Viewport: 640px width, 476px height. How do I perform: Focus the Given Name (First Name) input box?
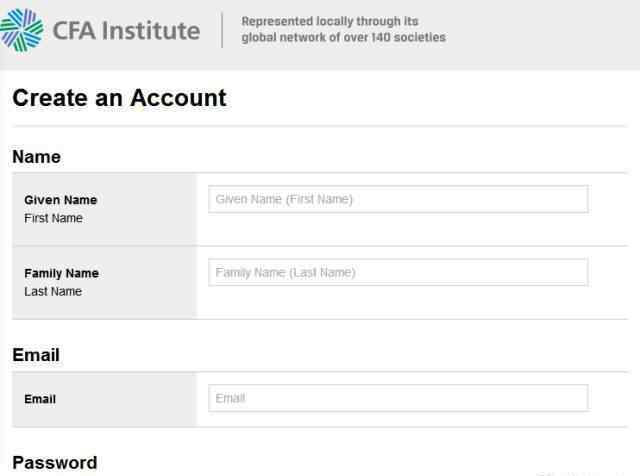coord(398,199)
